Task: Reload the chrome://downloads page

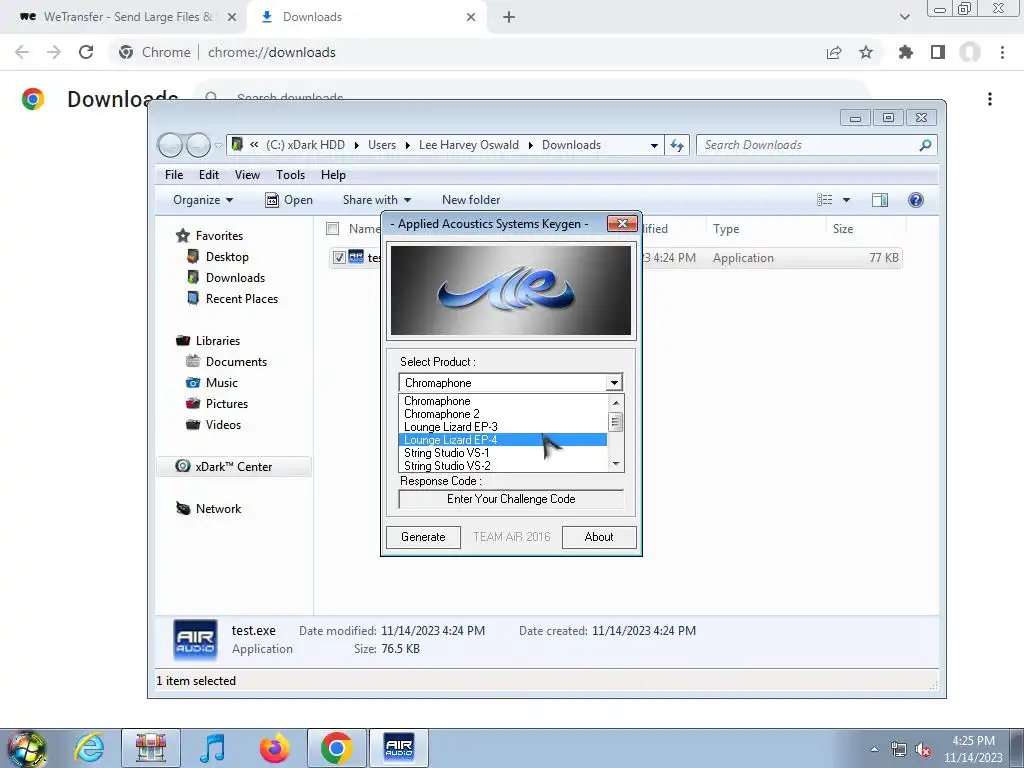Action: (86, 52)
